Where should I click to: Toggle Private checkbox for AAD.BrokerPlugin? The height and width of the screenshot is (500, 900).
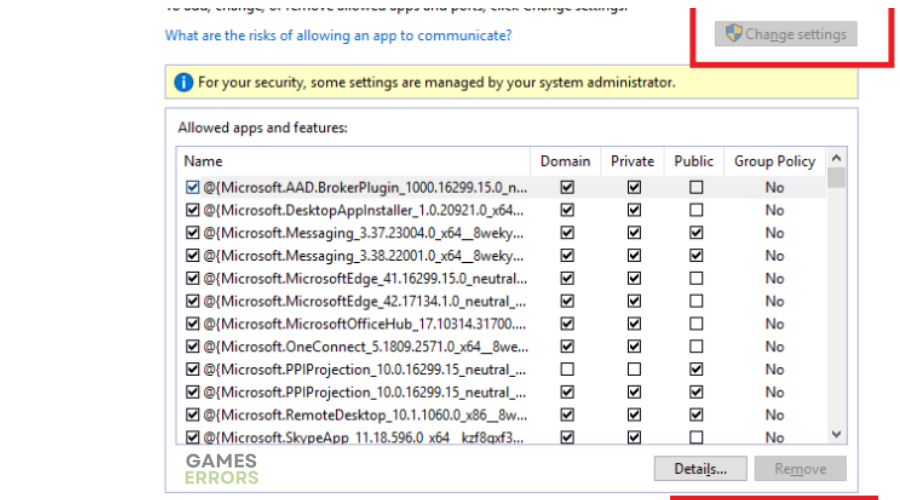634,187
